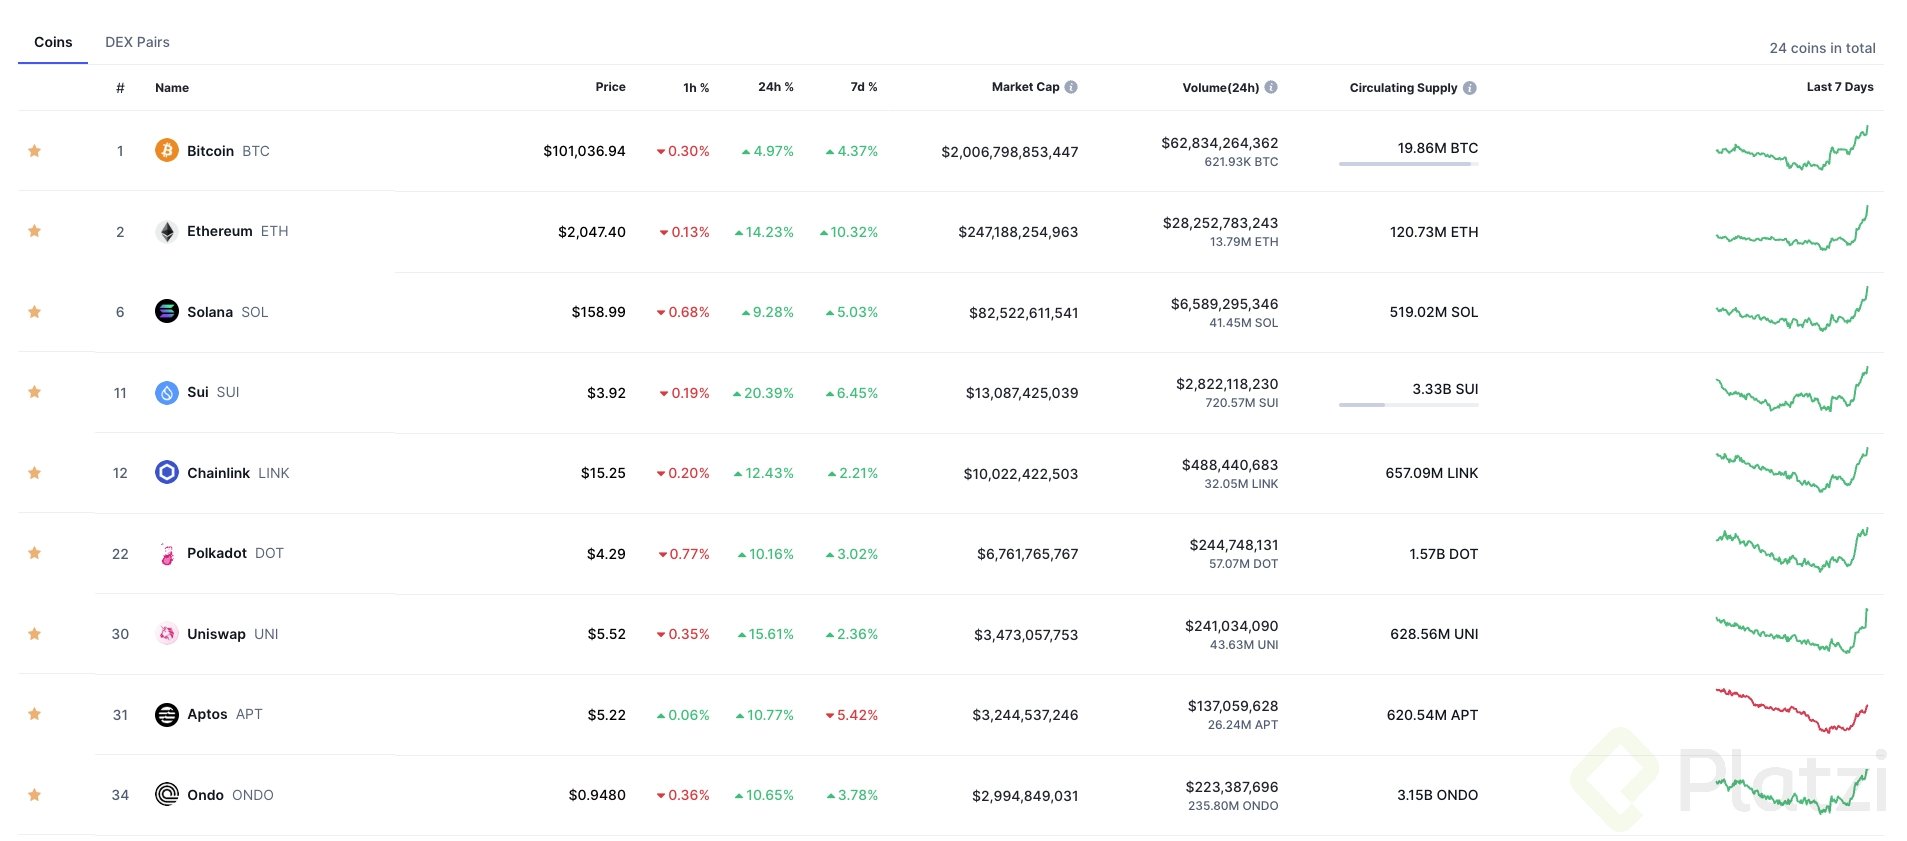This screenshot has height=841, width=1907.
Task: Sort by the Price column header
Action: click(x=610, y=87)
